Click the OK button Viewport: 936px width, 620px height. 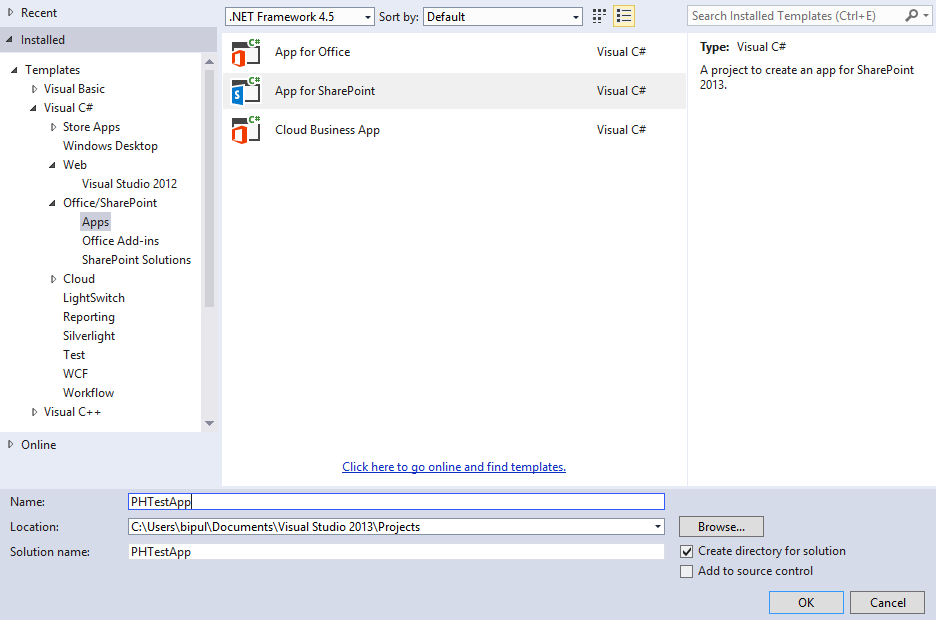click(x=806, y=603)
